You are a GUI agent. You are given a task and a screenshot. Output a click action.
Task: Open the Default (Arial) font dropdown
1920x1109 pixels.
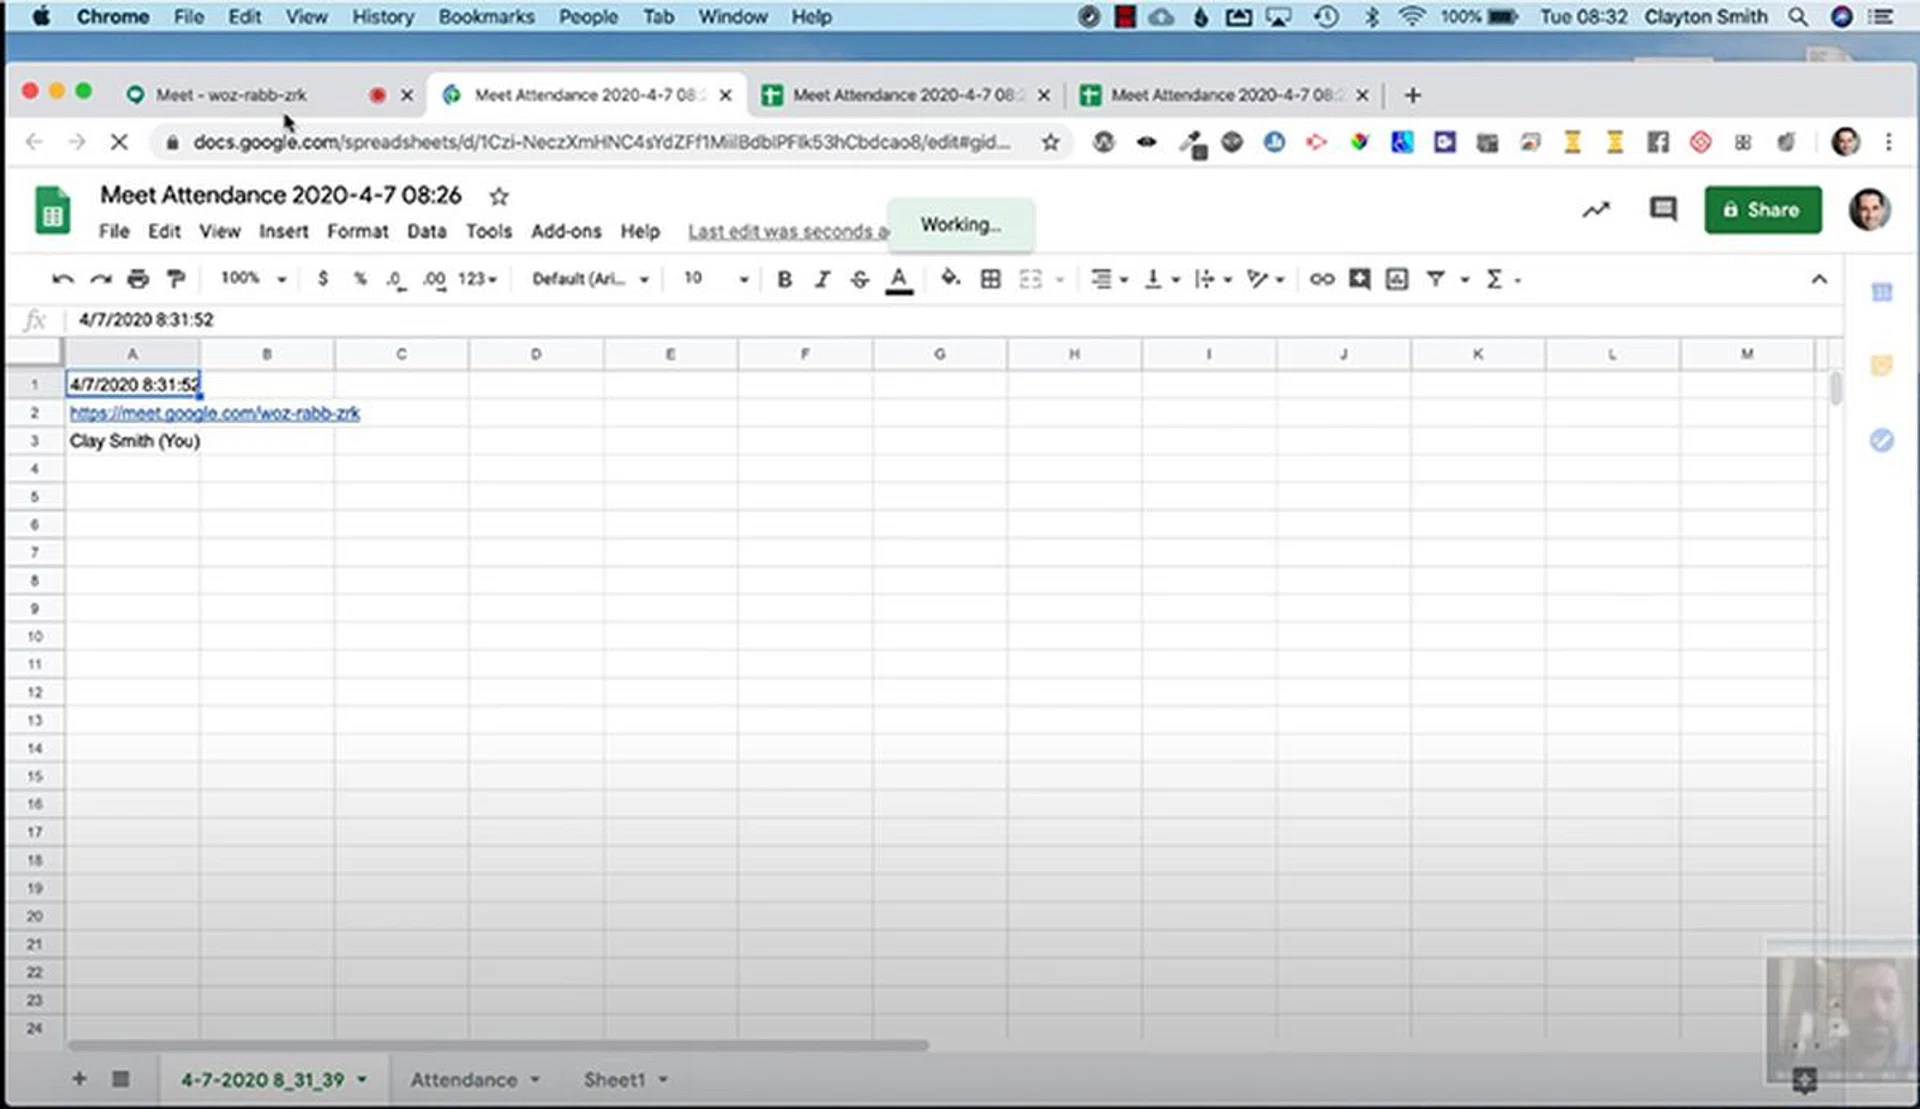pyautogui.click(x=590, y=279)
